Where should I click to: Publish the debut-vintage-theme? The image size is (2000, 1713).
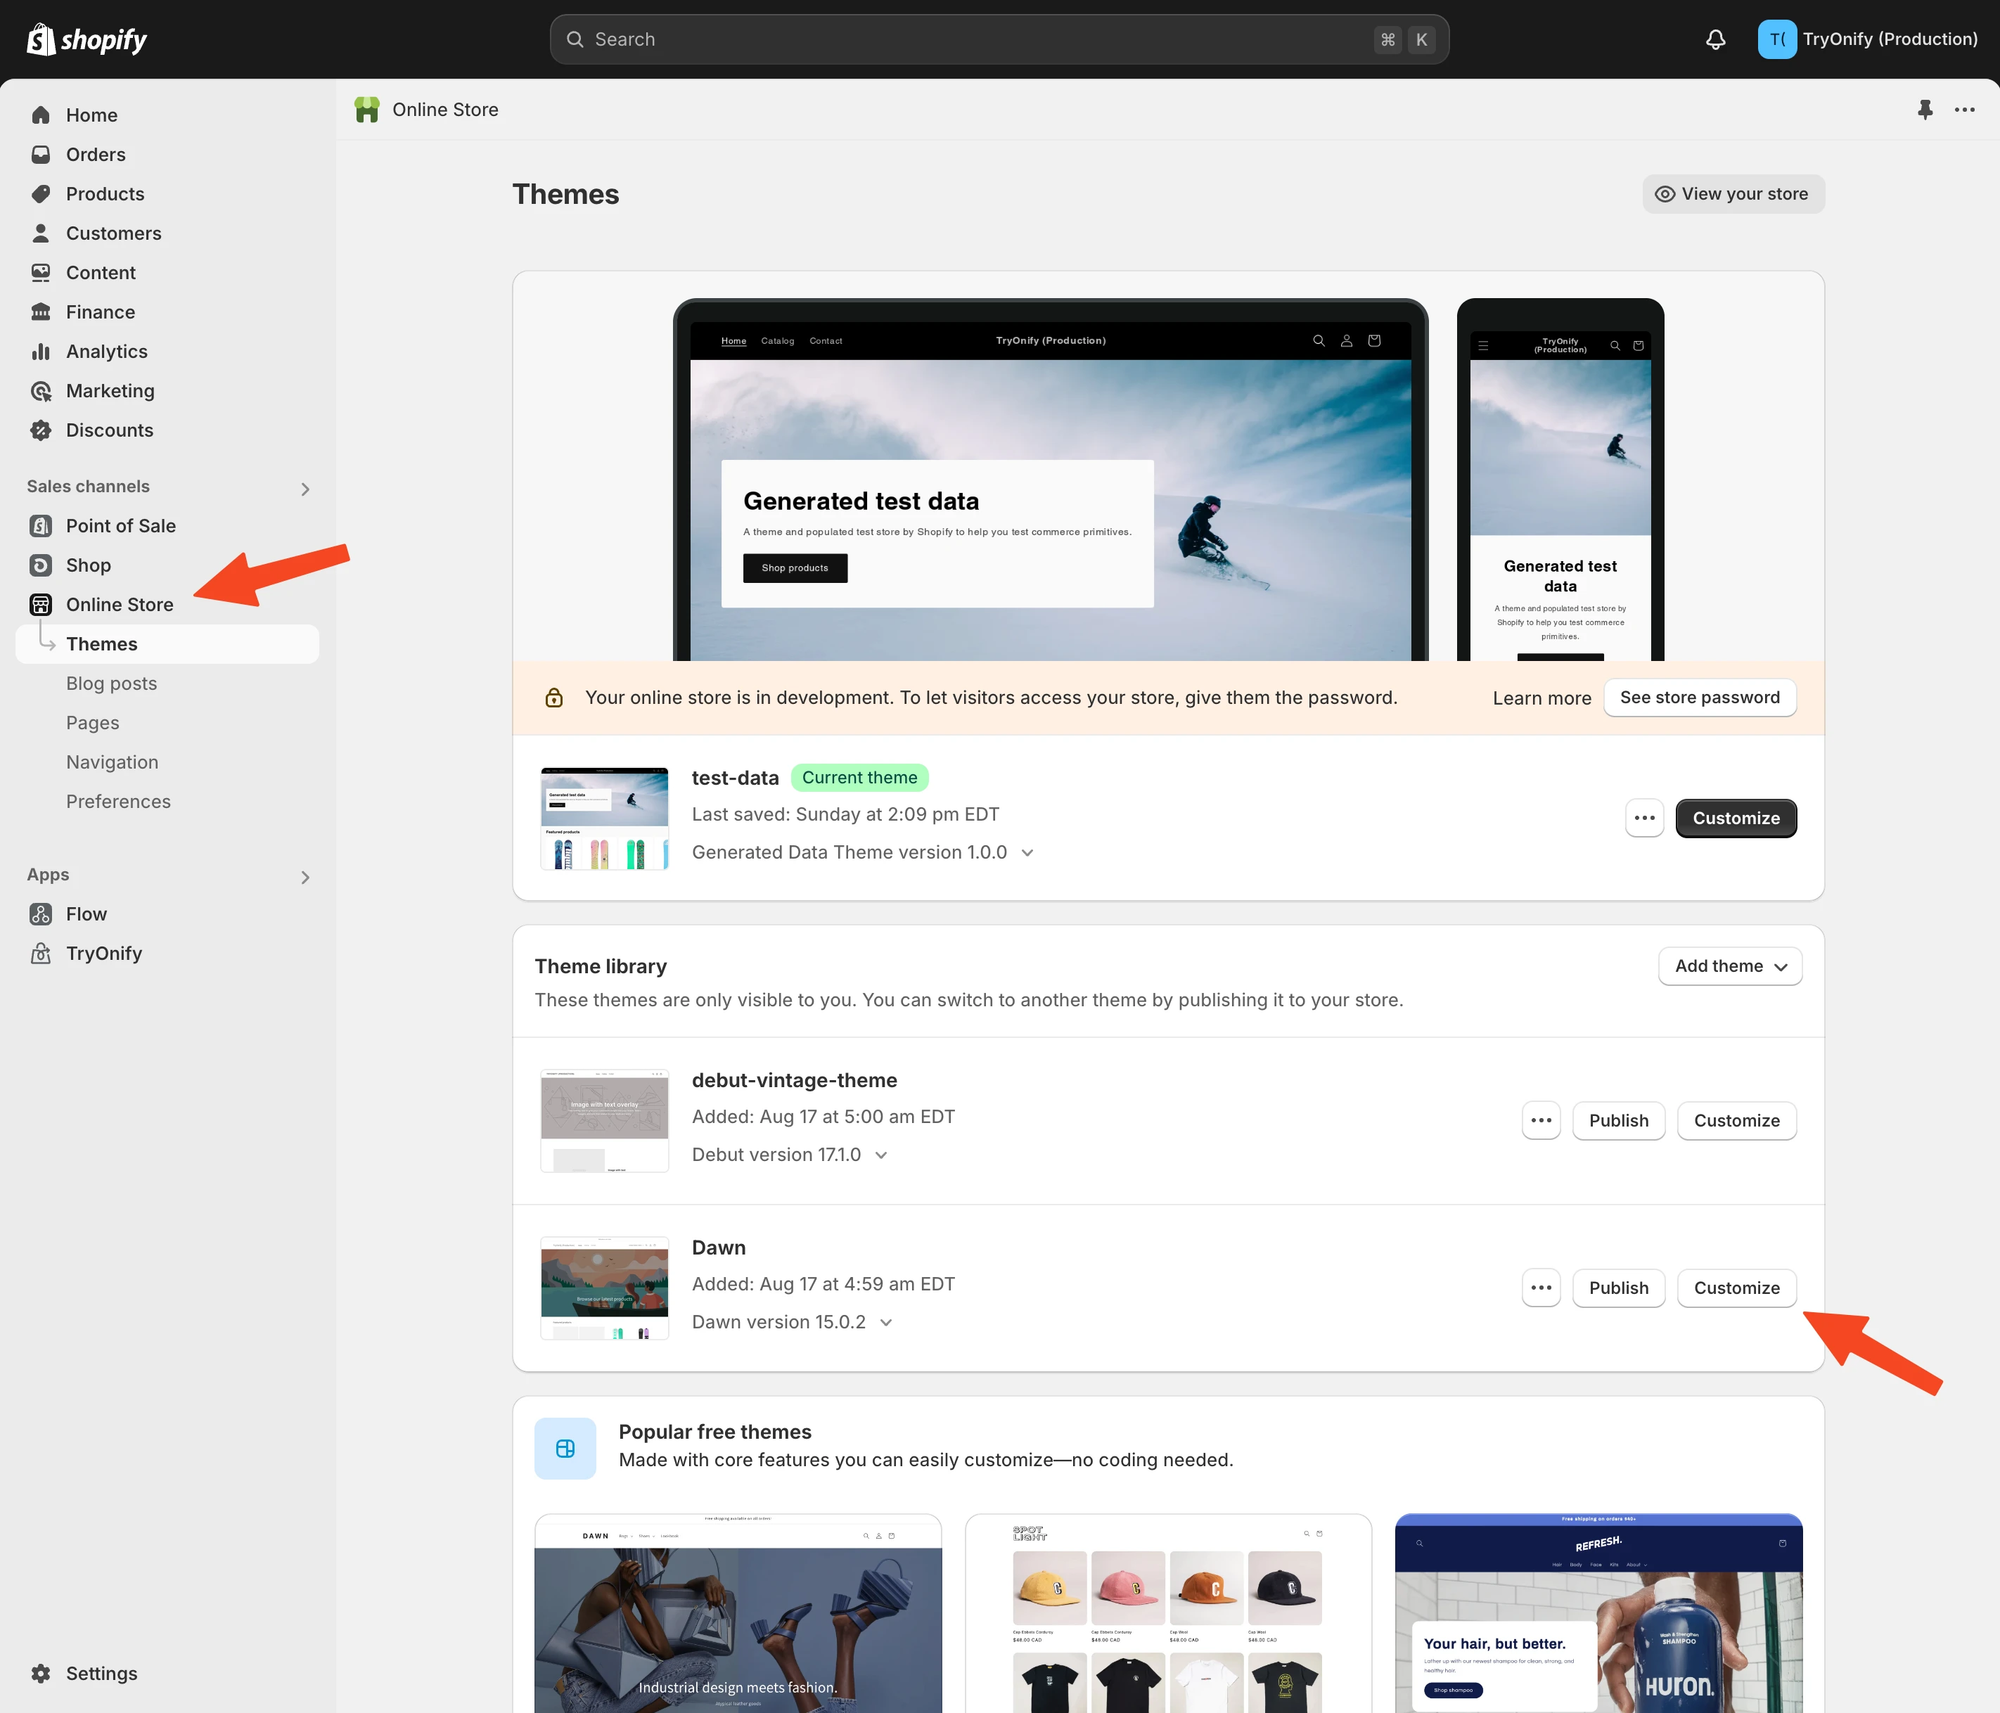1618,1120
